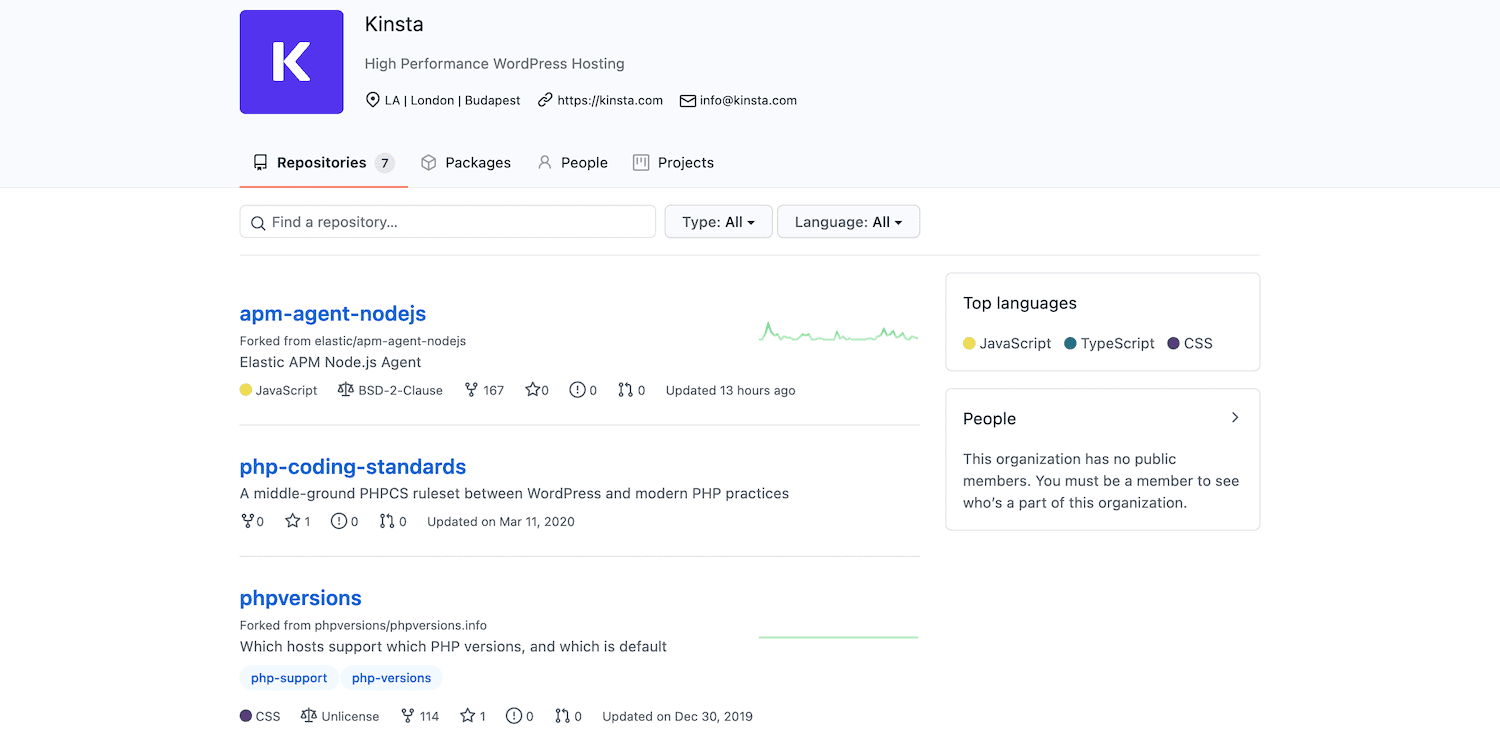Click the JavaScript language color dot

(x=244, y=390)
